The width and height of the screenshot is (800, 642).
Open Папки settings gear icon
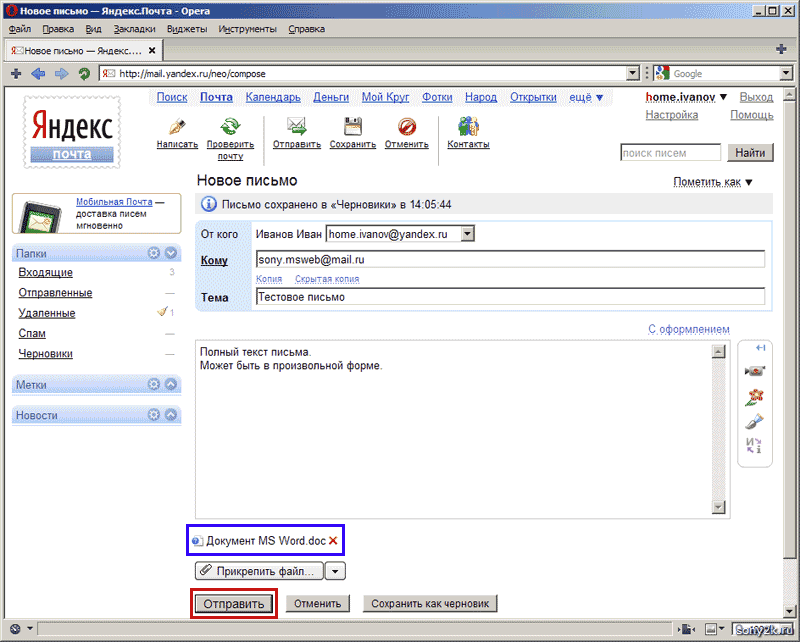154,253
